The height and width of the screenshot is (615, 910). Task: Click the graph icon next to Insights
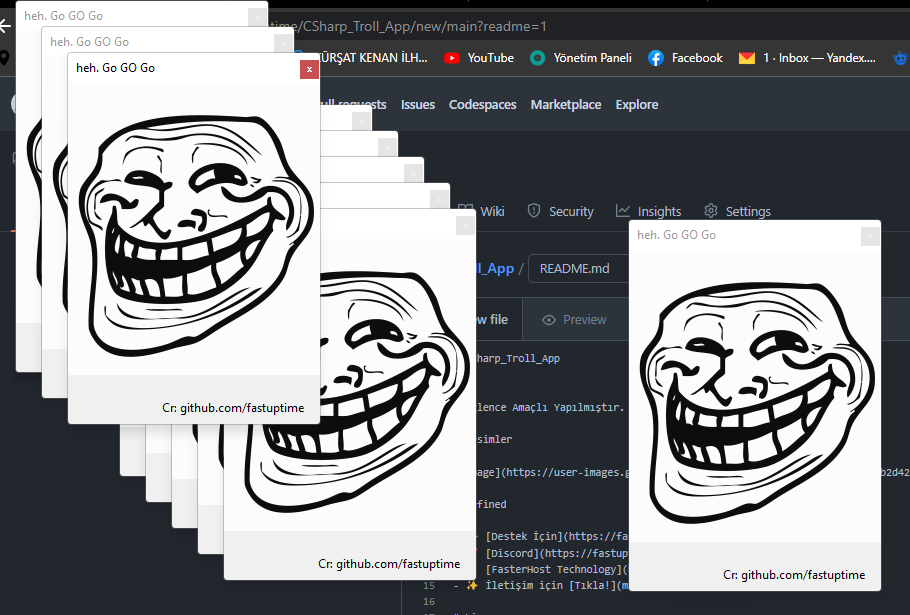coord(623,211)
